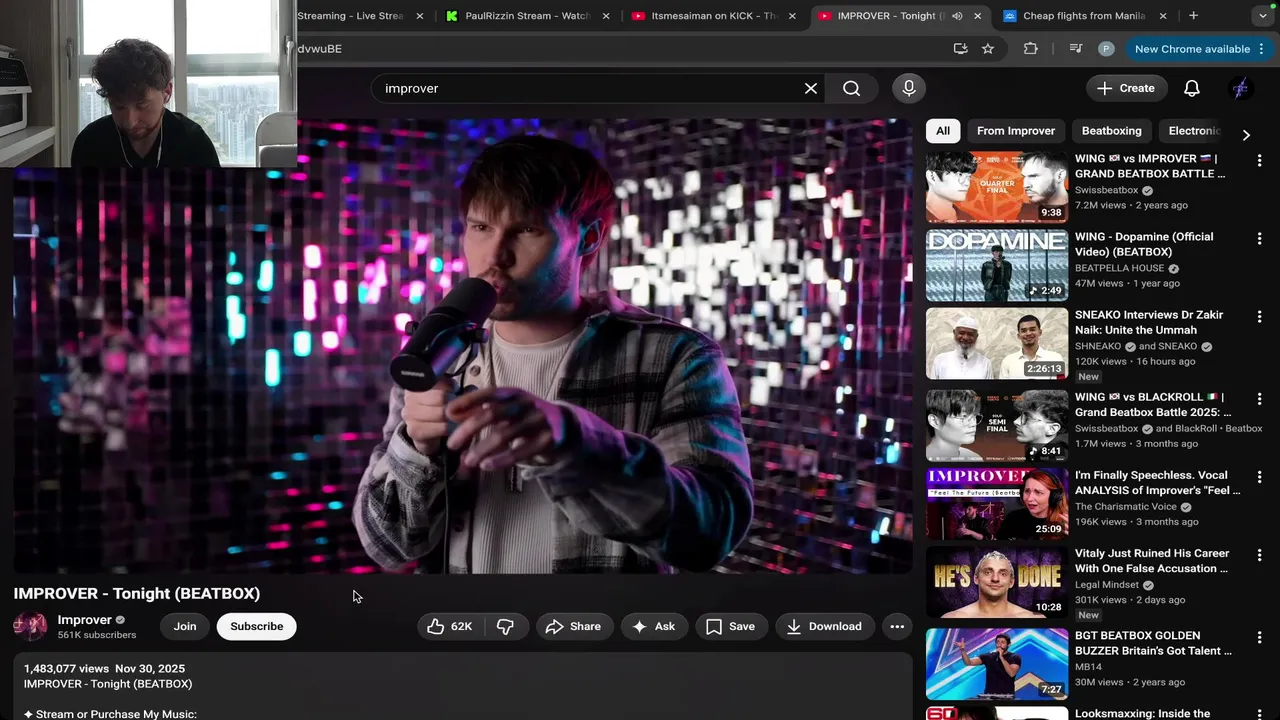This screenshot has width=1280, height=720.
Task: Open WING vs BLACKROLL video title
Action: (x=1153, y=404)
